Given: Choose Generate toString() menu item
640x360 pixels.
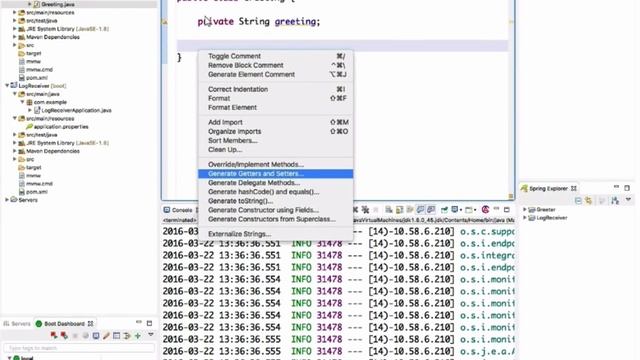Looking at the screenshot, I should 276,201.
